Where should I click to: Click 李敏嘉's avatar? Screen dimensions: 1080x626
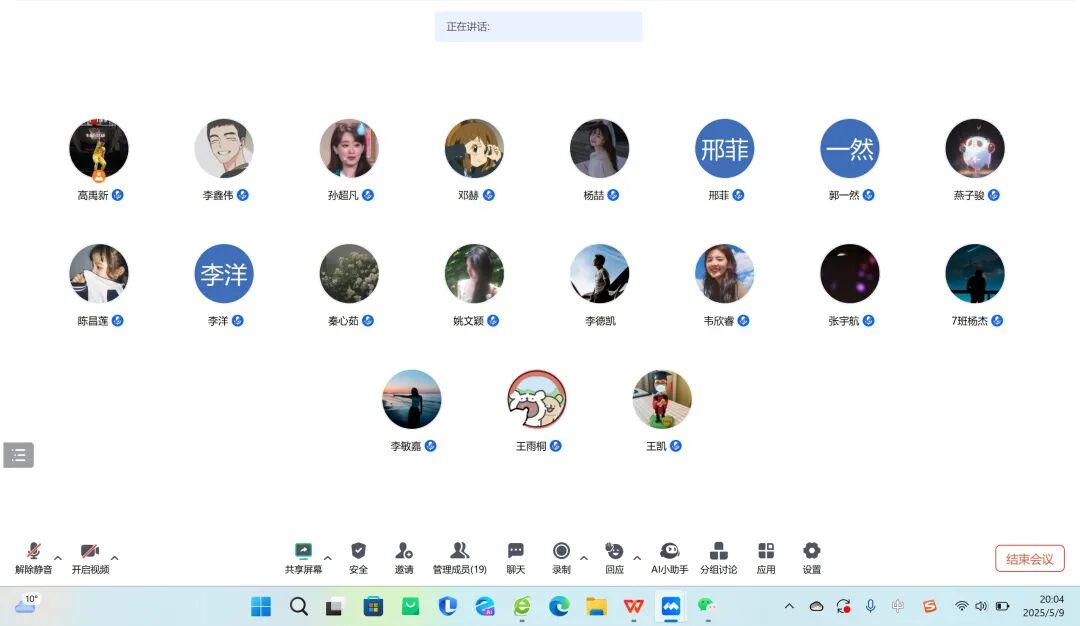(411, 398)
